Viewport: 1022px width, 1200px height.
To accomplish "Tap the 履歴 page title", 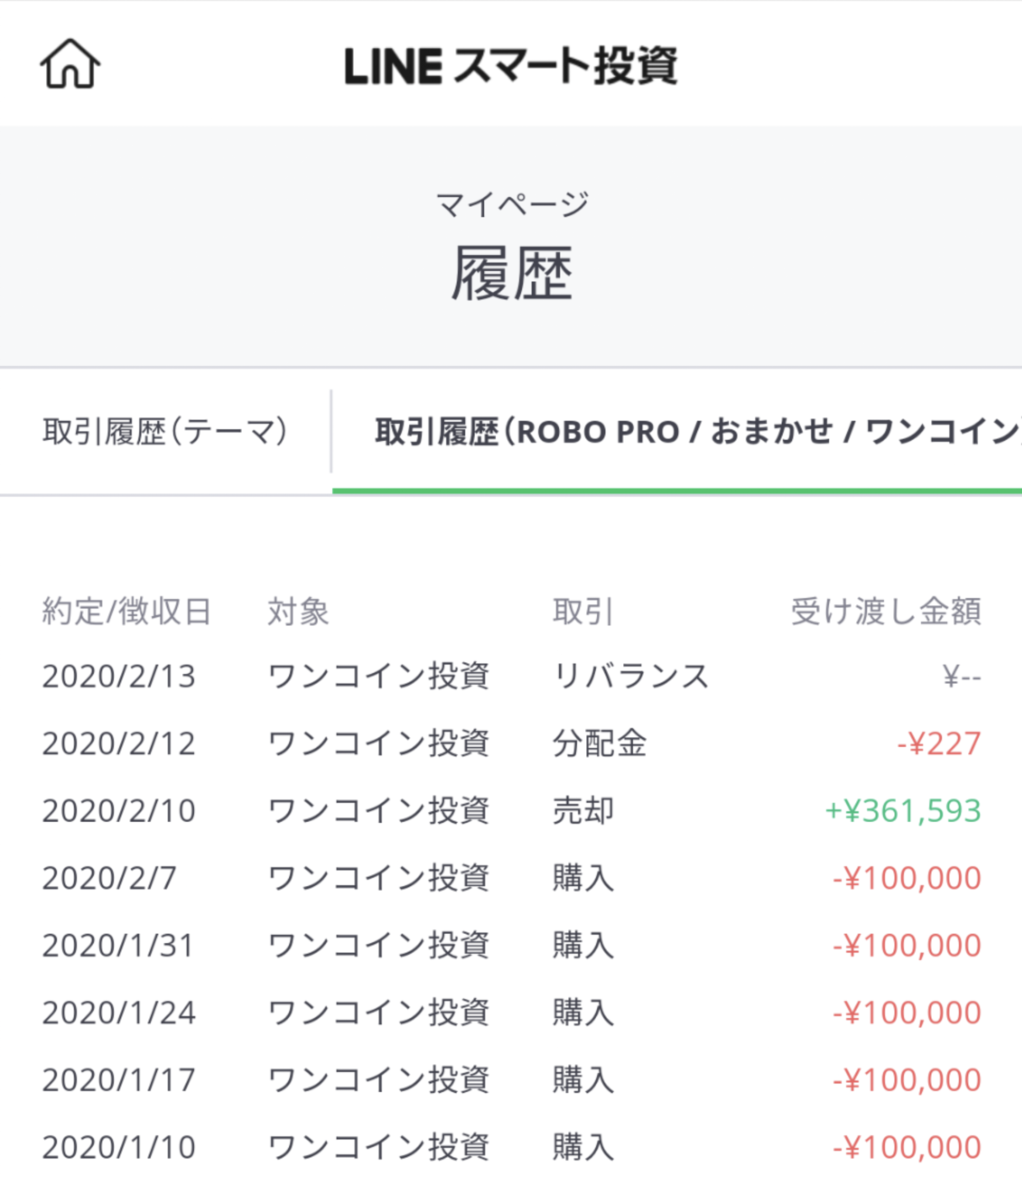I will (511, 272).
